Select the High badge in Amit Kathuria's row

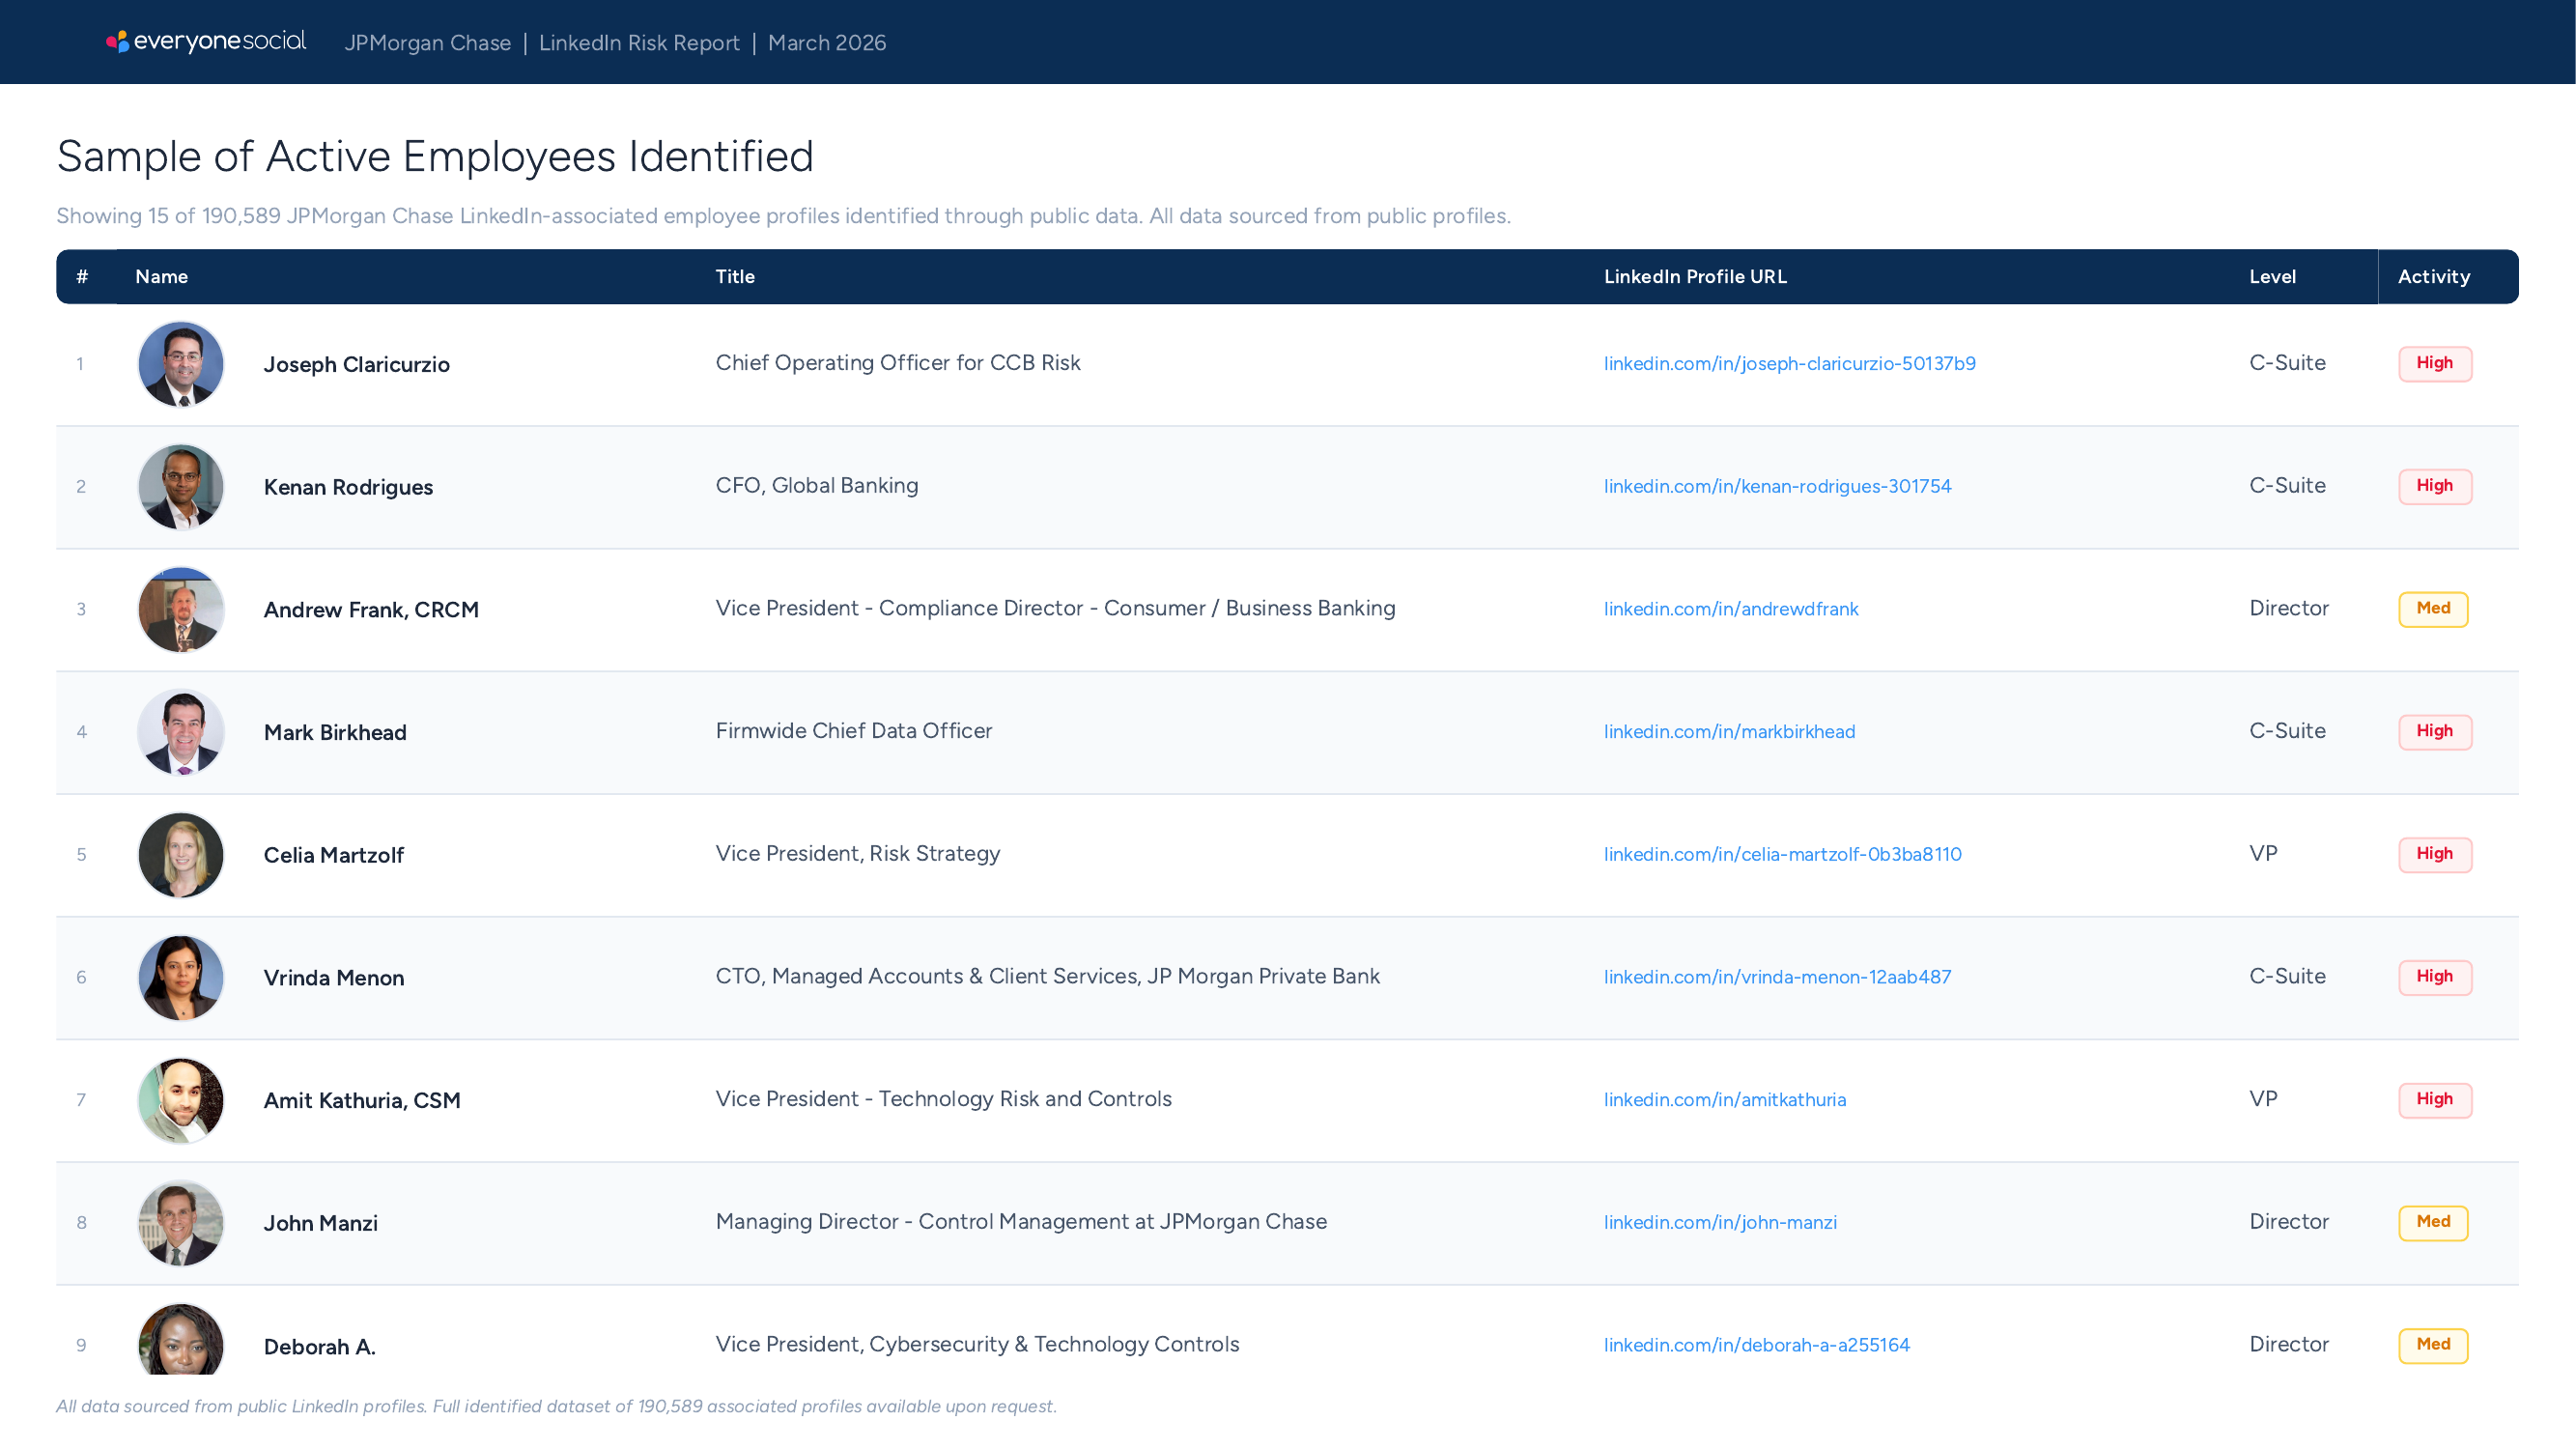click(x=2435, y=1100)
